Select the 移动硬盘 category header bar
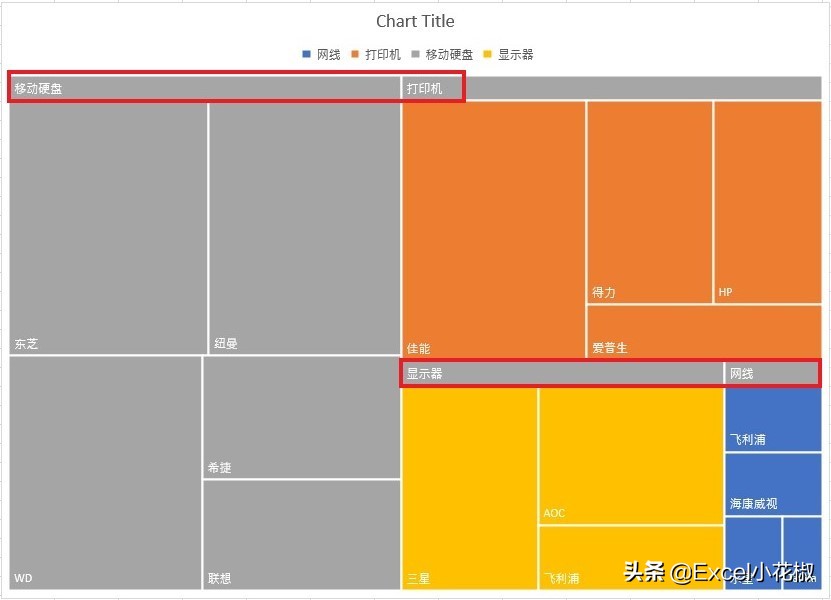Image resolution: width=831 pixels, height=600 pixels. pos(205,89)
